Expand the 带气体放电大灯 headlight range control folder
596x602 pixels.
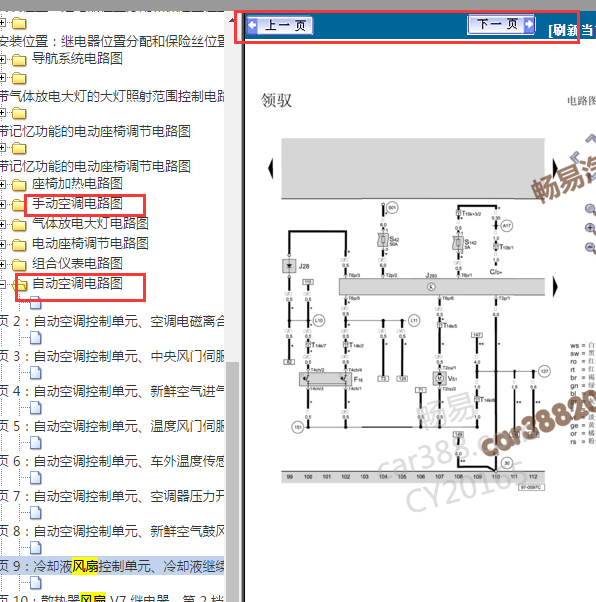pos(2,78)
